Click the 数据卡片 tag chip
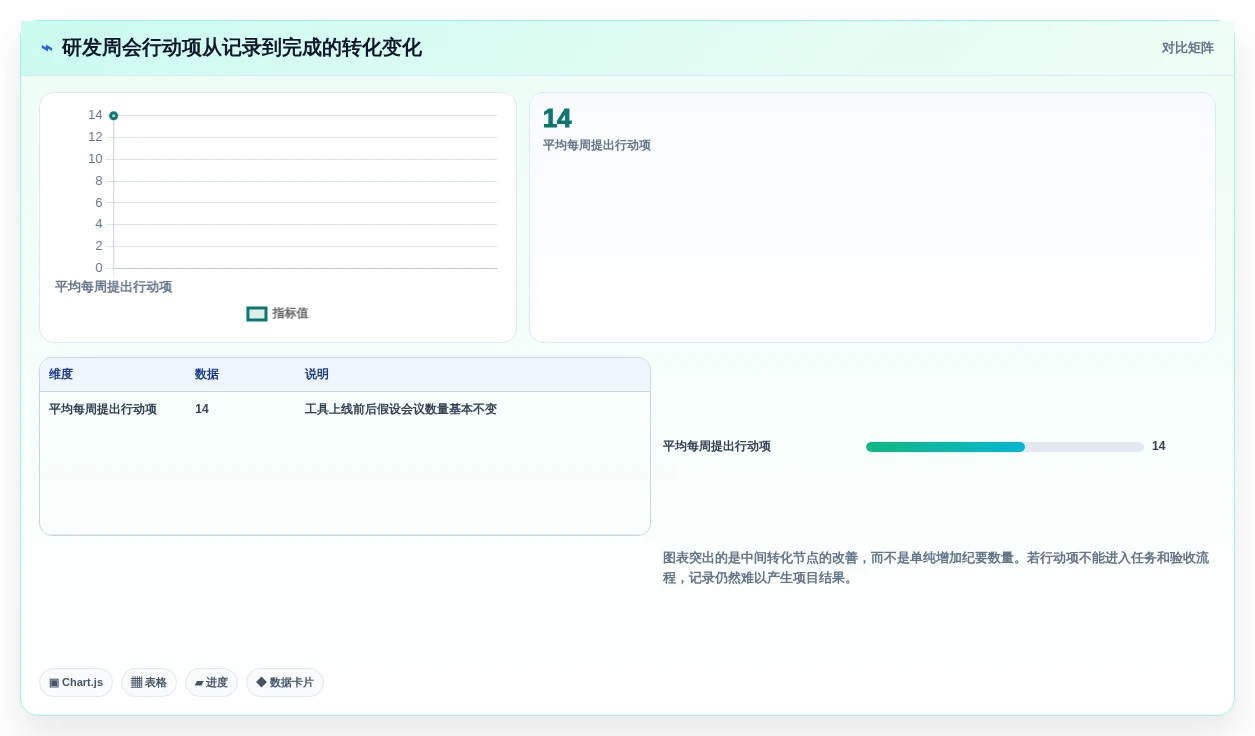1255x736 pixels. (285, 683)
